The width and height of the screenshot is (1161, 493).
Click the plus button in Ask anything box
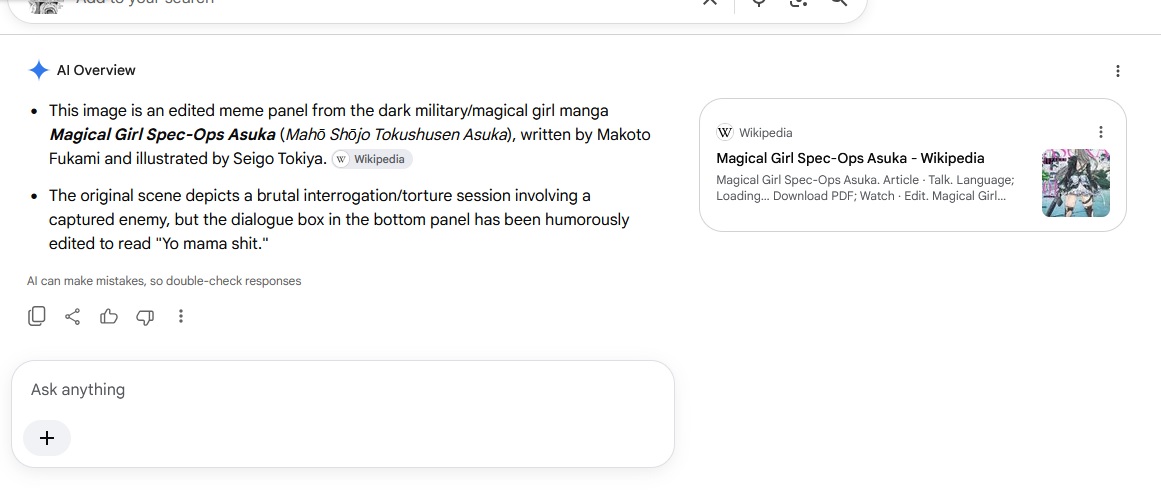pyautogui.click(x=47, y=438)
